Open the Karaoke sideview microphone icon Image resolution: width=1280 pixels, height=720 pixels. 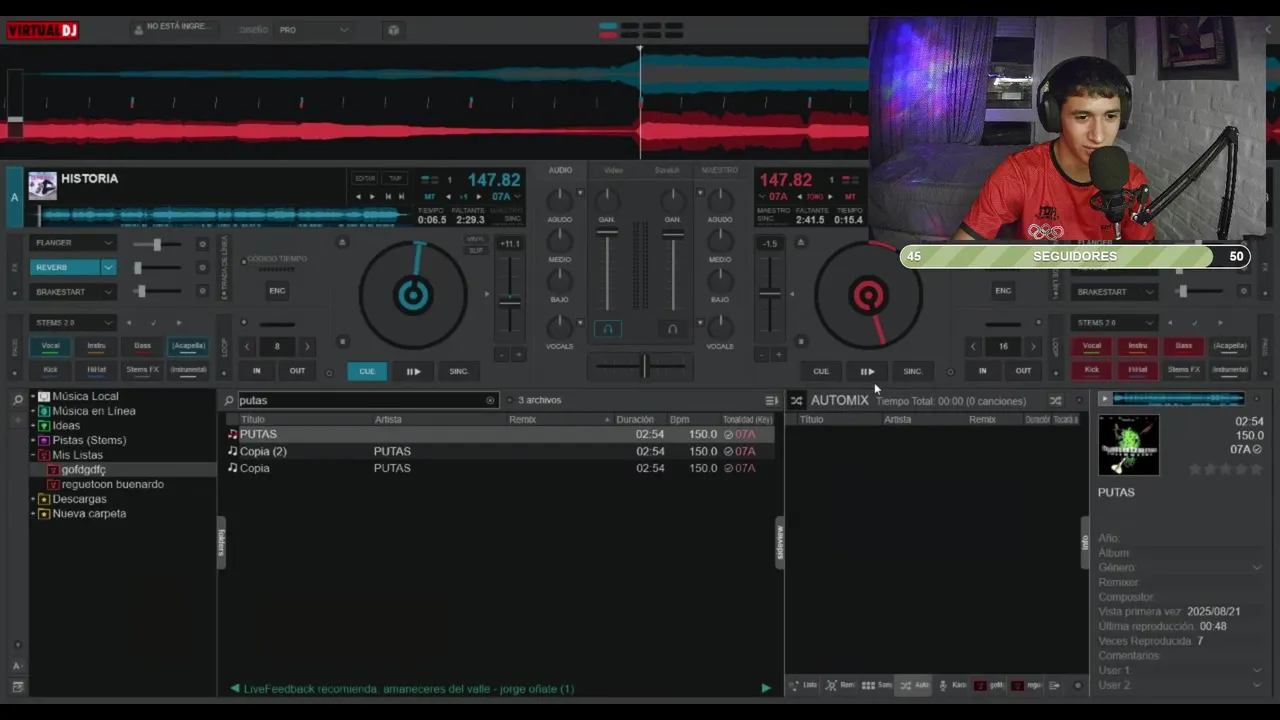click(x=944, y=686)
